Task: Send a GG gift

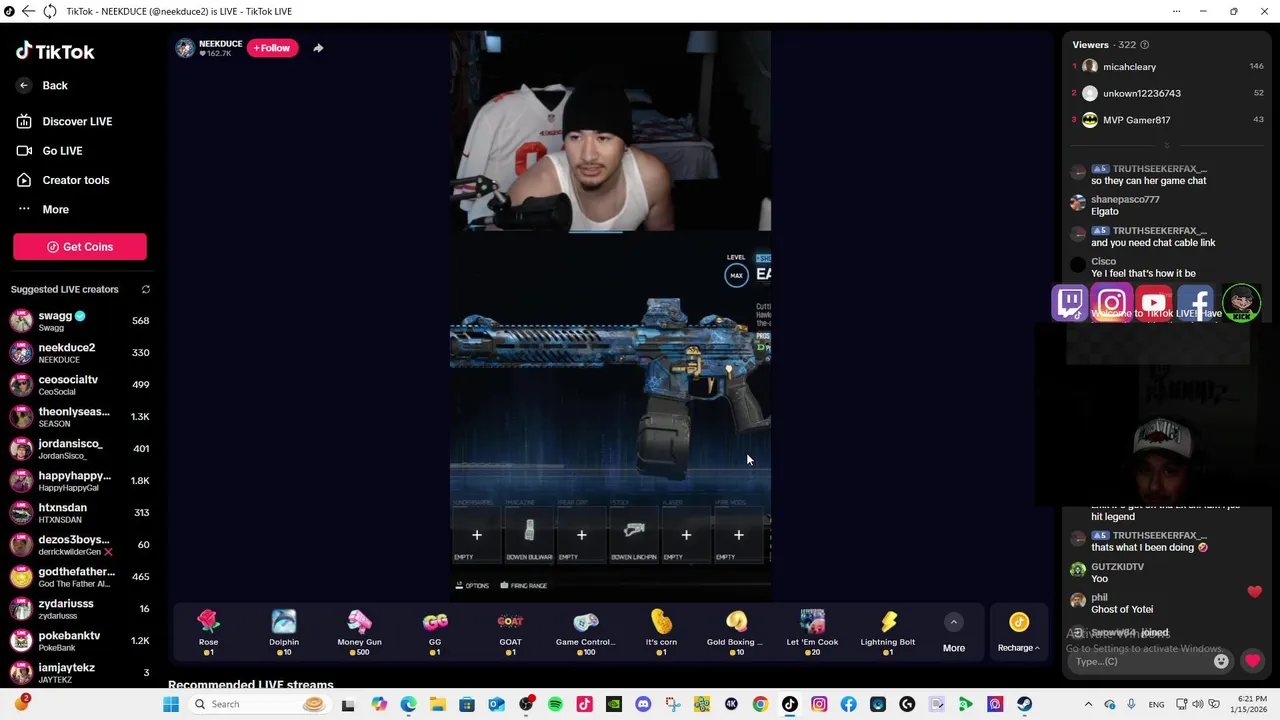Action: tap(435, 633)
